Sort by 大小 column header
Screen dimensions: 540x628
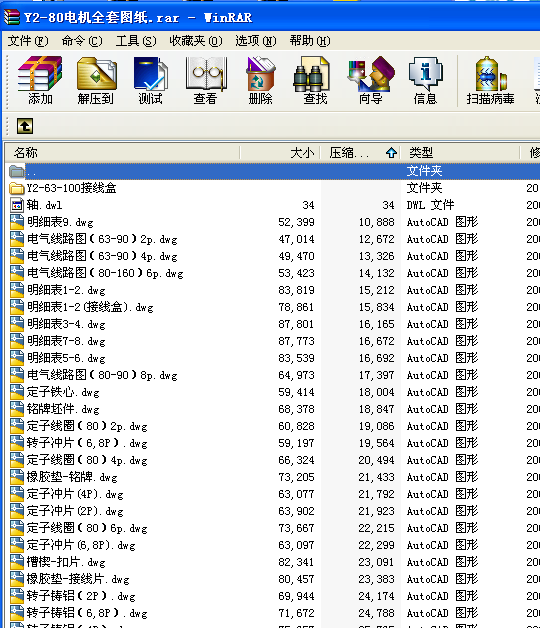tap(280, 153)
